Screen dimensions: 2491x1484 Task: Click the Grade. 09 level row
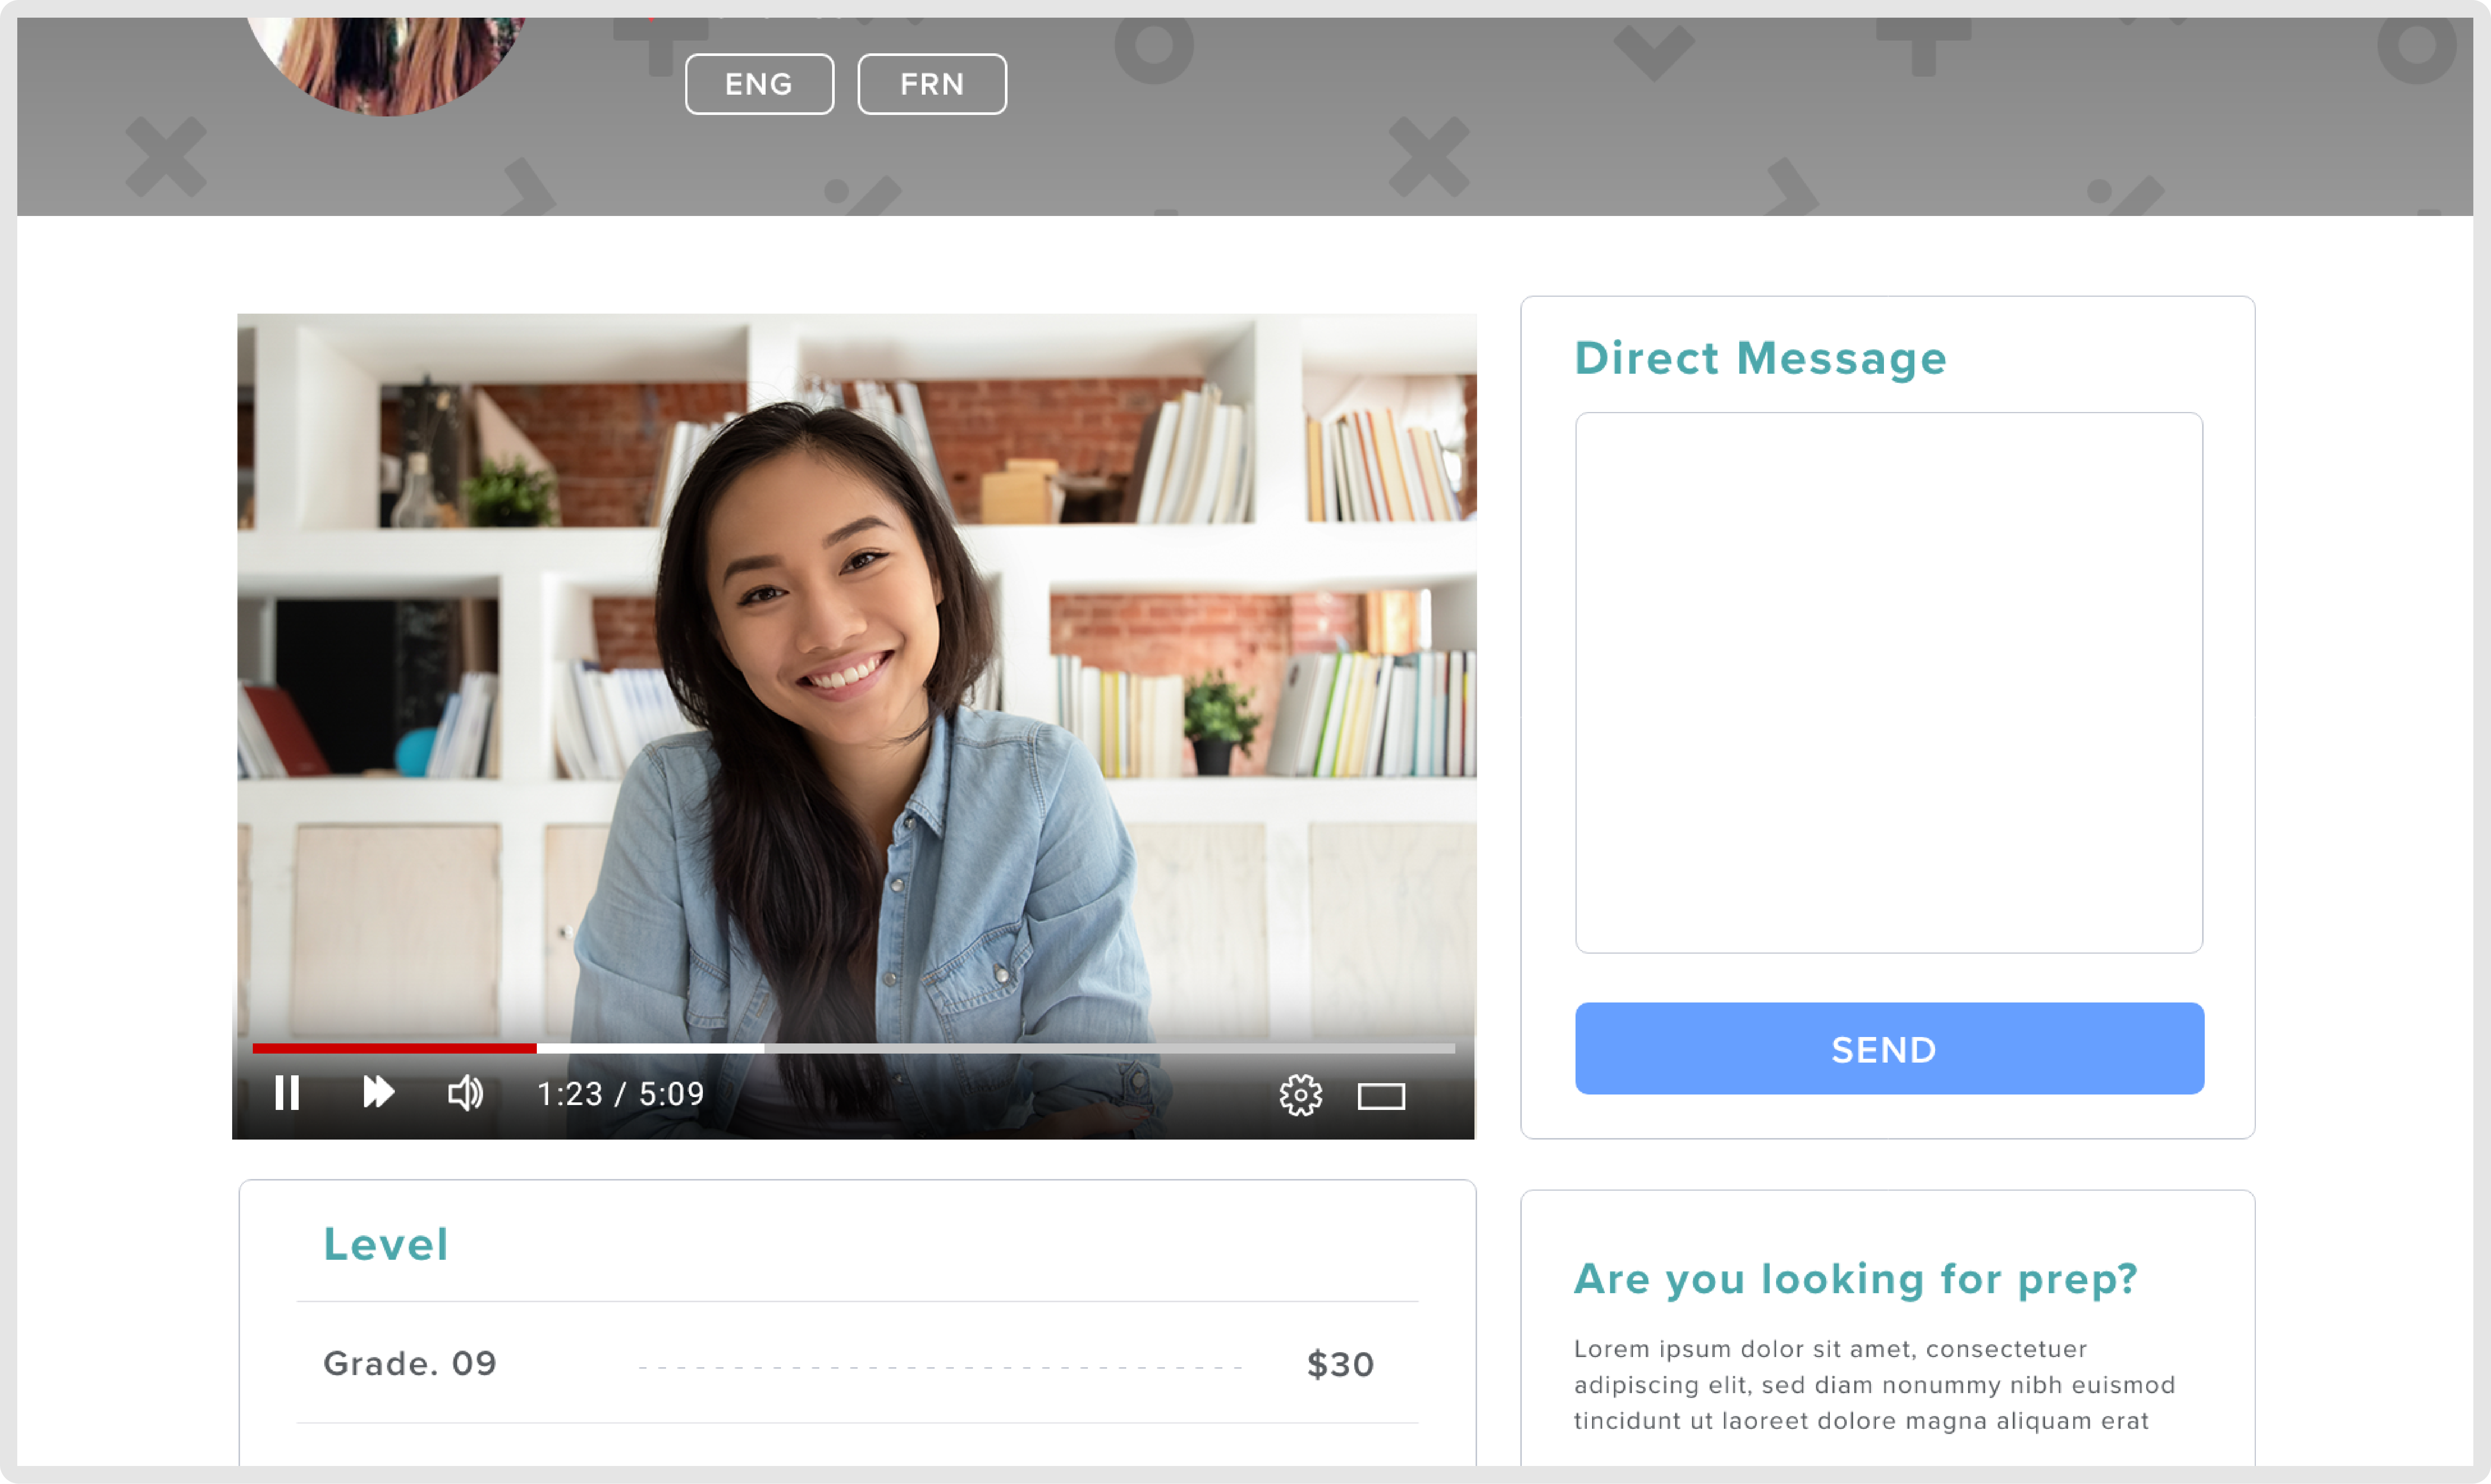857,1363
